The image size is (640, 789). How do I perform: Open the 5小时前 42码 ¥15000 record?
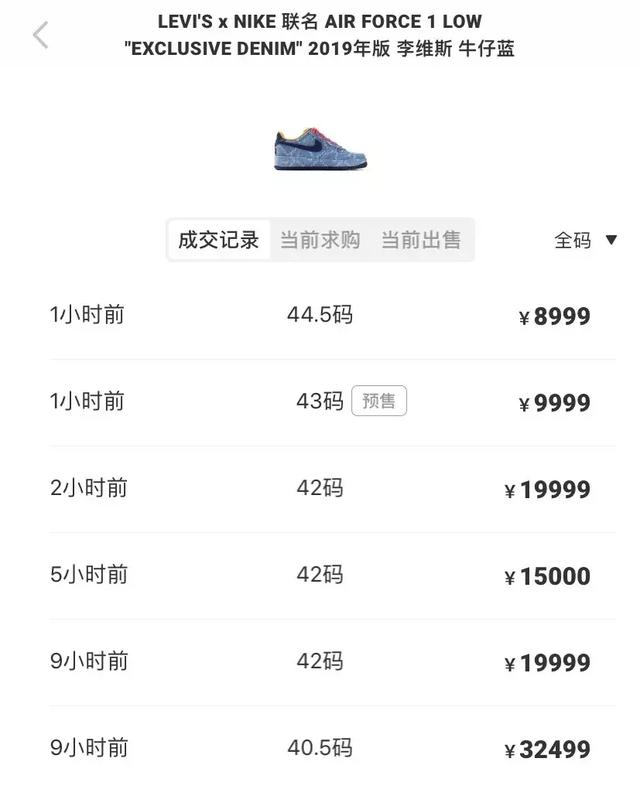click(x=332, y=575)
